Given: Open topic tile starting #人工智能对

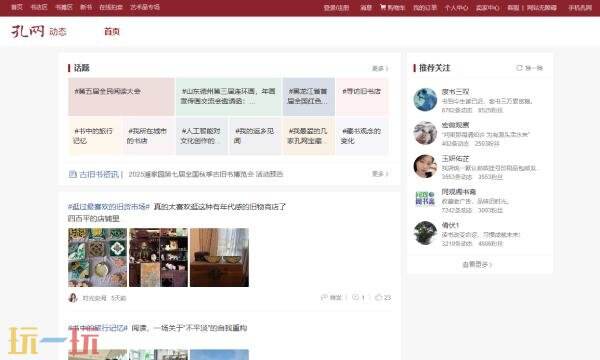Looking at the screenshot, I should click(x=202, y=136).
